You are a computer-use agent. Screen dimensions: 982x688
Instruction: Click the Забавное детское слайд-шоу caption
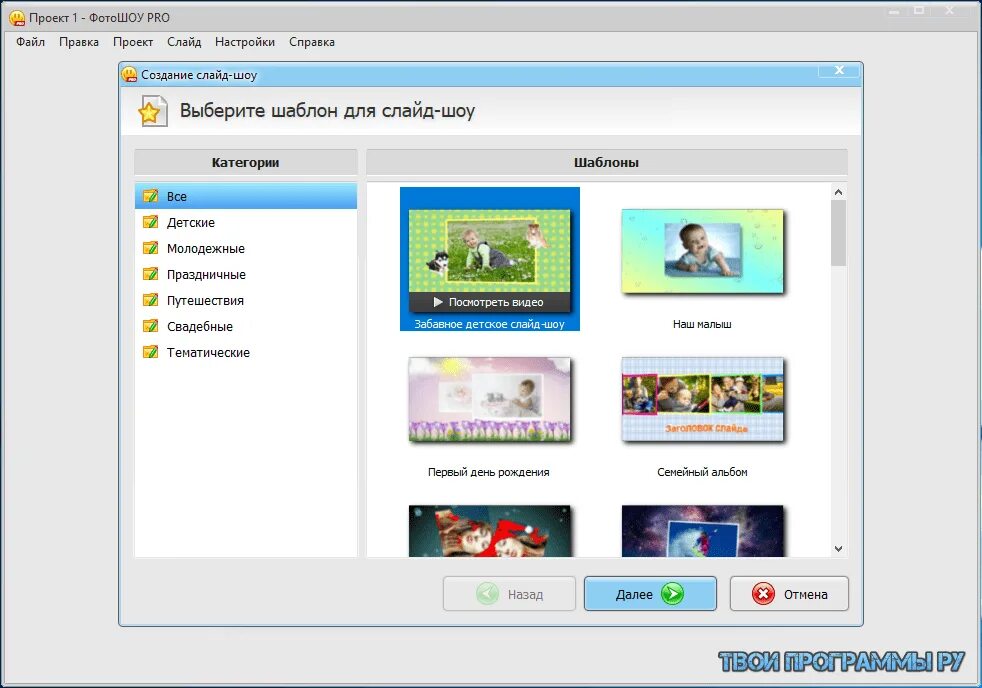pyautogui.click(x=489, y=324)
